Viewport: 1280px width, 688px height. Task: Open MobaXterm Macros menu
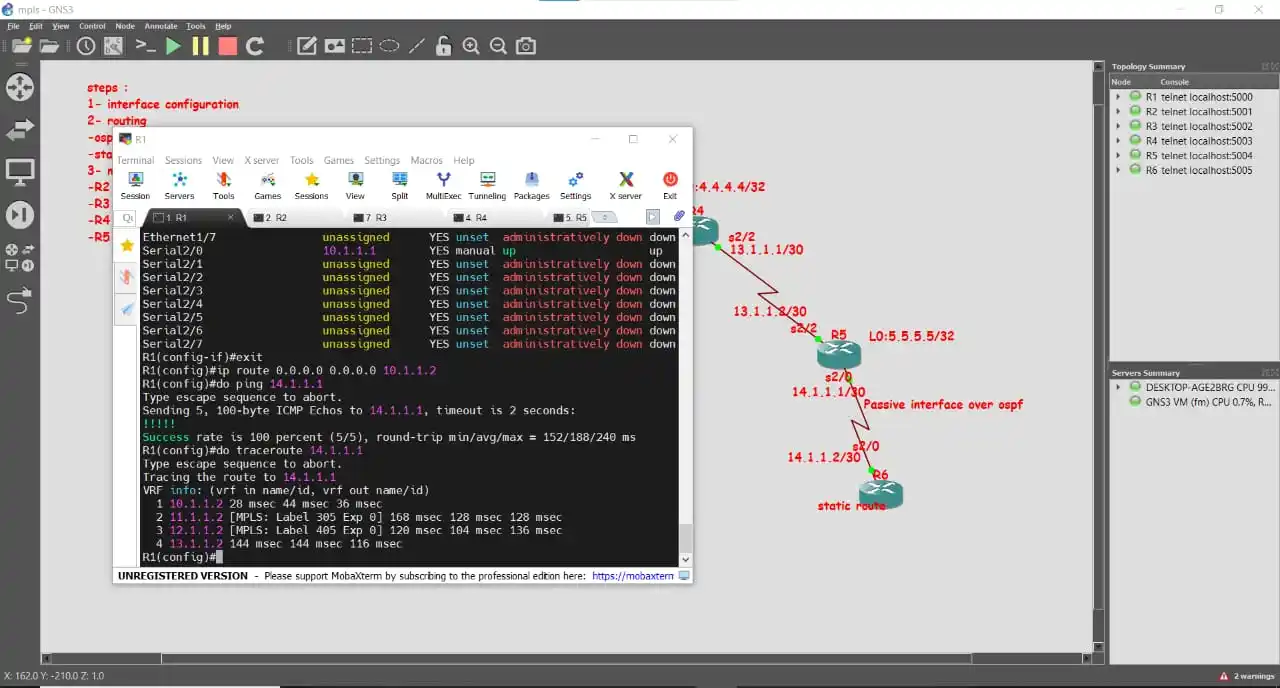(x=426, y=160)
